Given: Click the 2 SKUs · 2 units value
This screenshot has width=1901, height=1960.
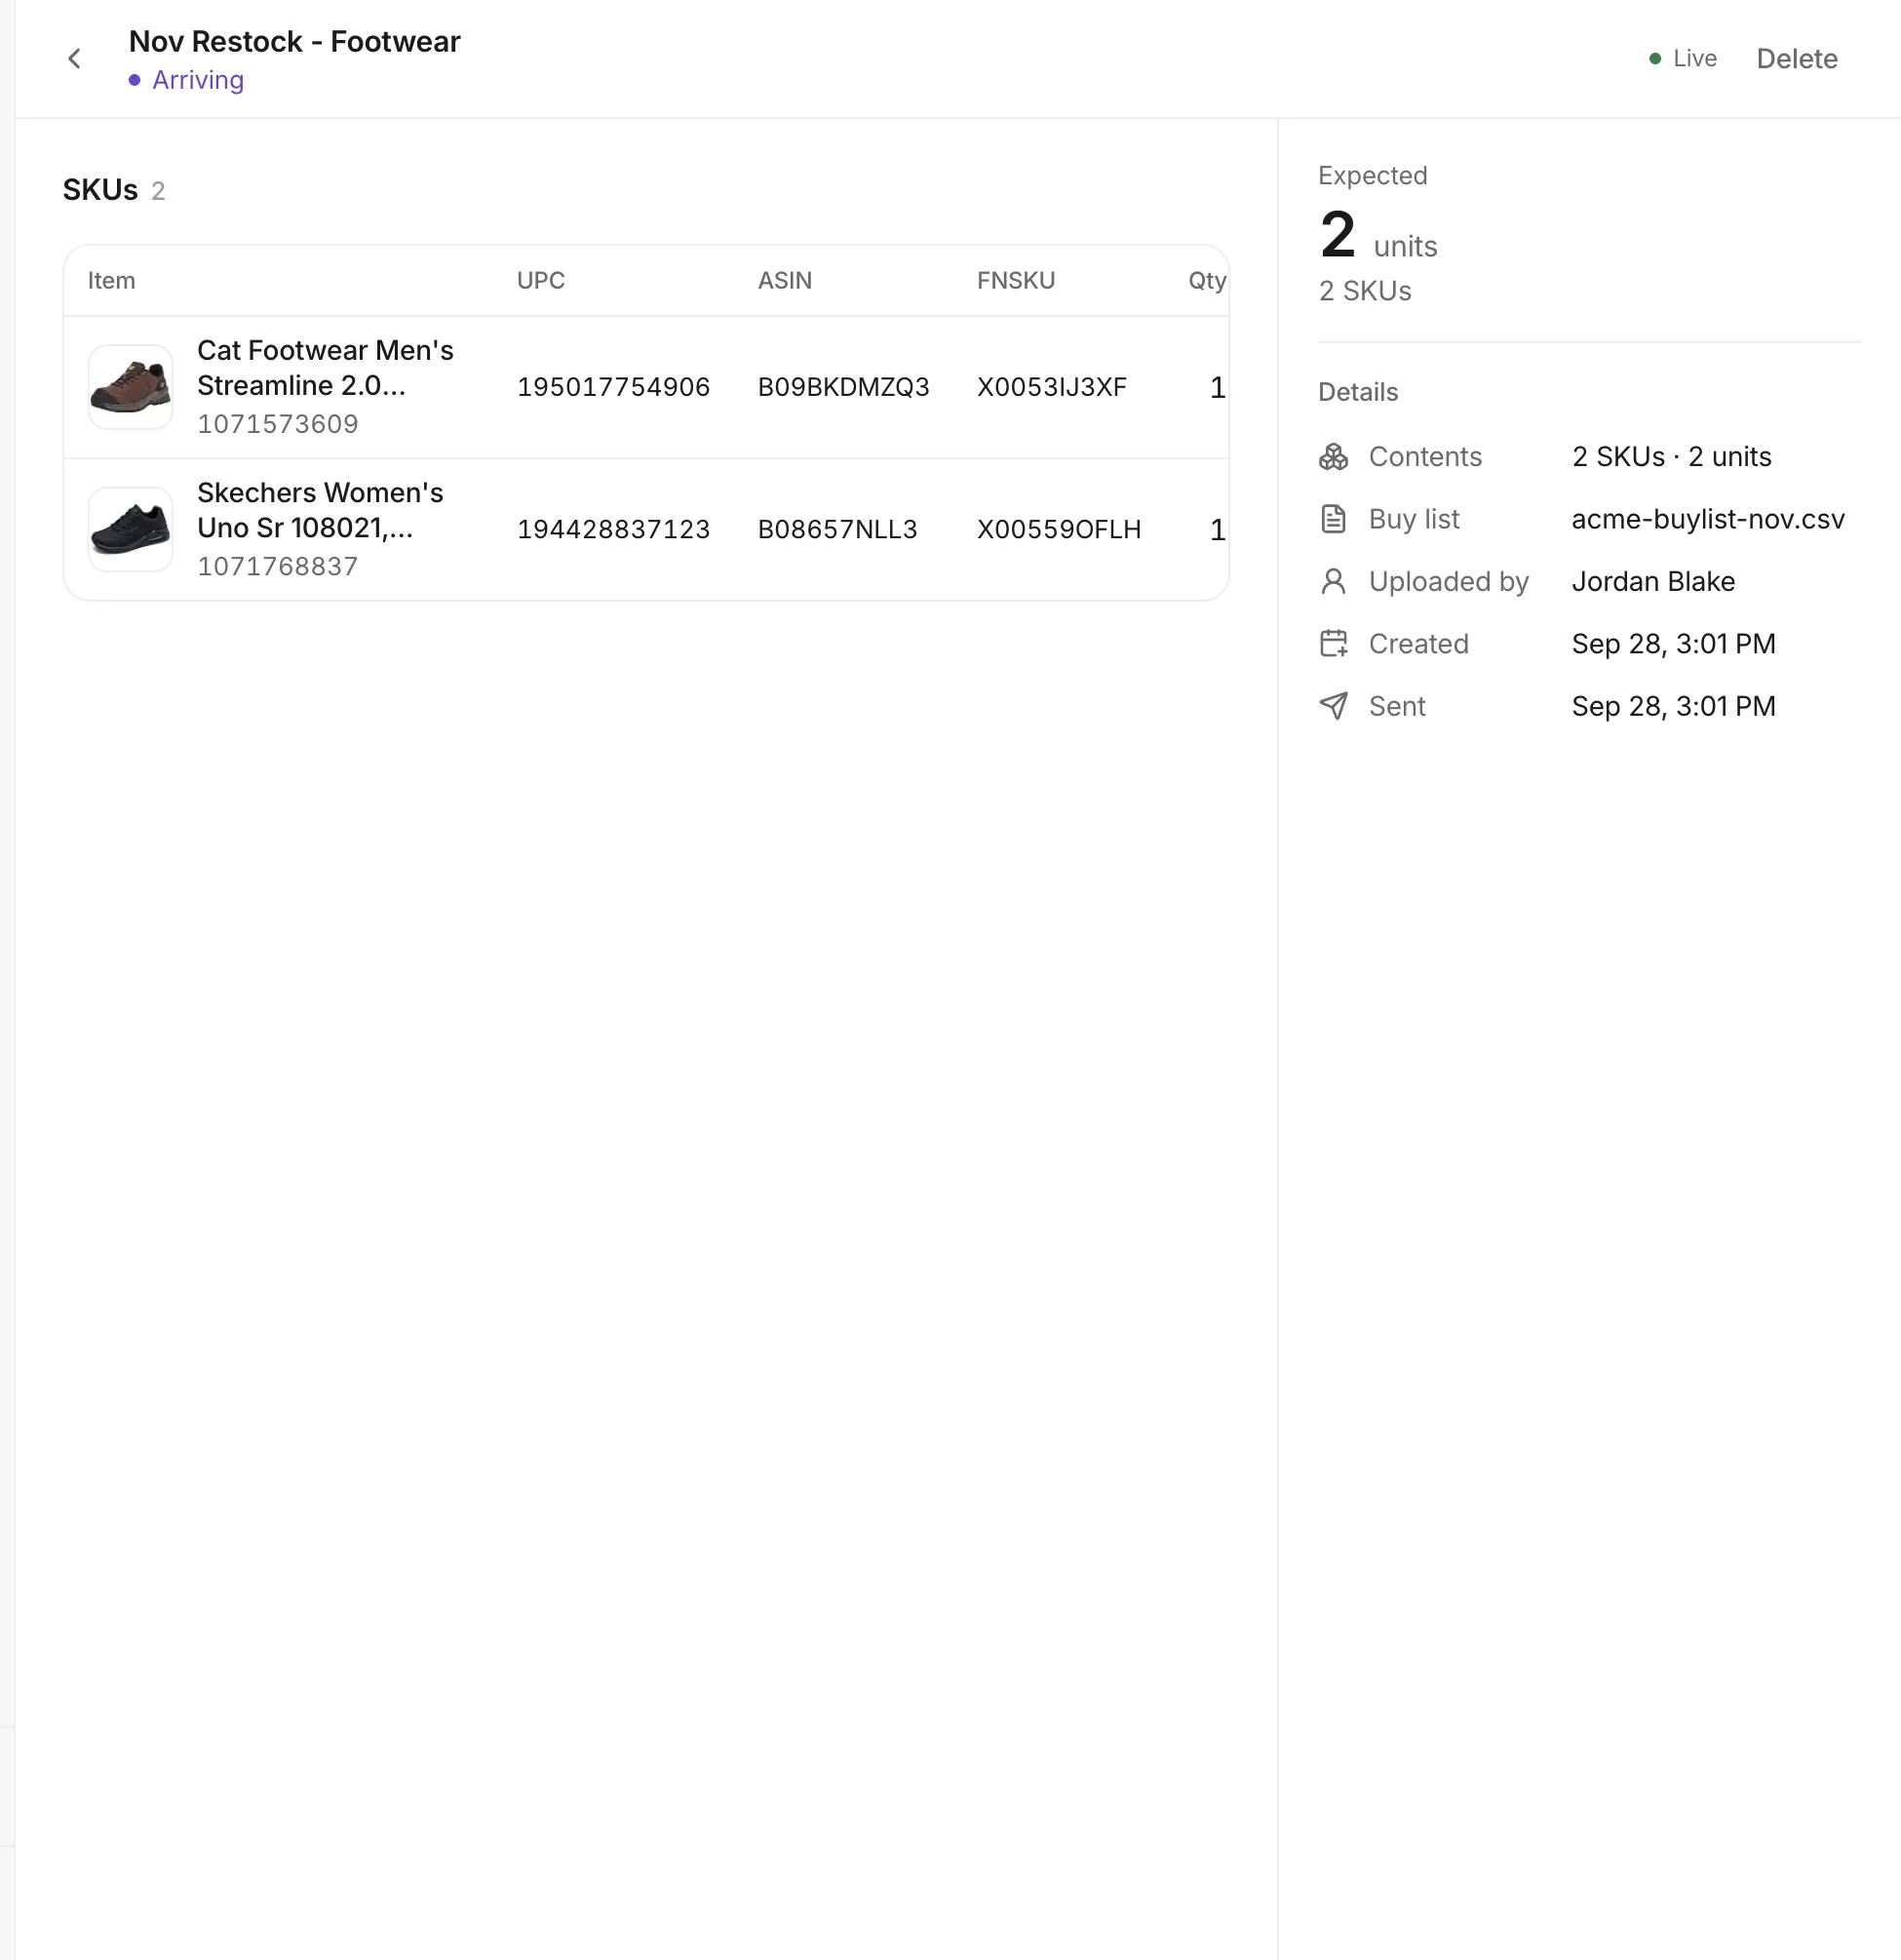Looking at the screenshot, I should [x=1670, y=457].
